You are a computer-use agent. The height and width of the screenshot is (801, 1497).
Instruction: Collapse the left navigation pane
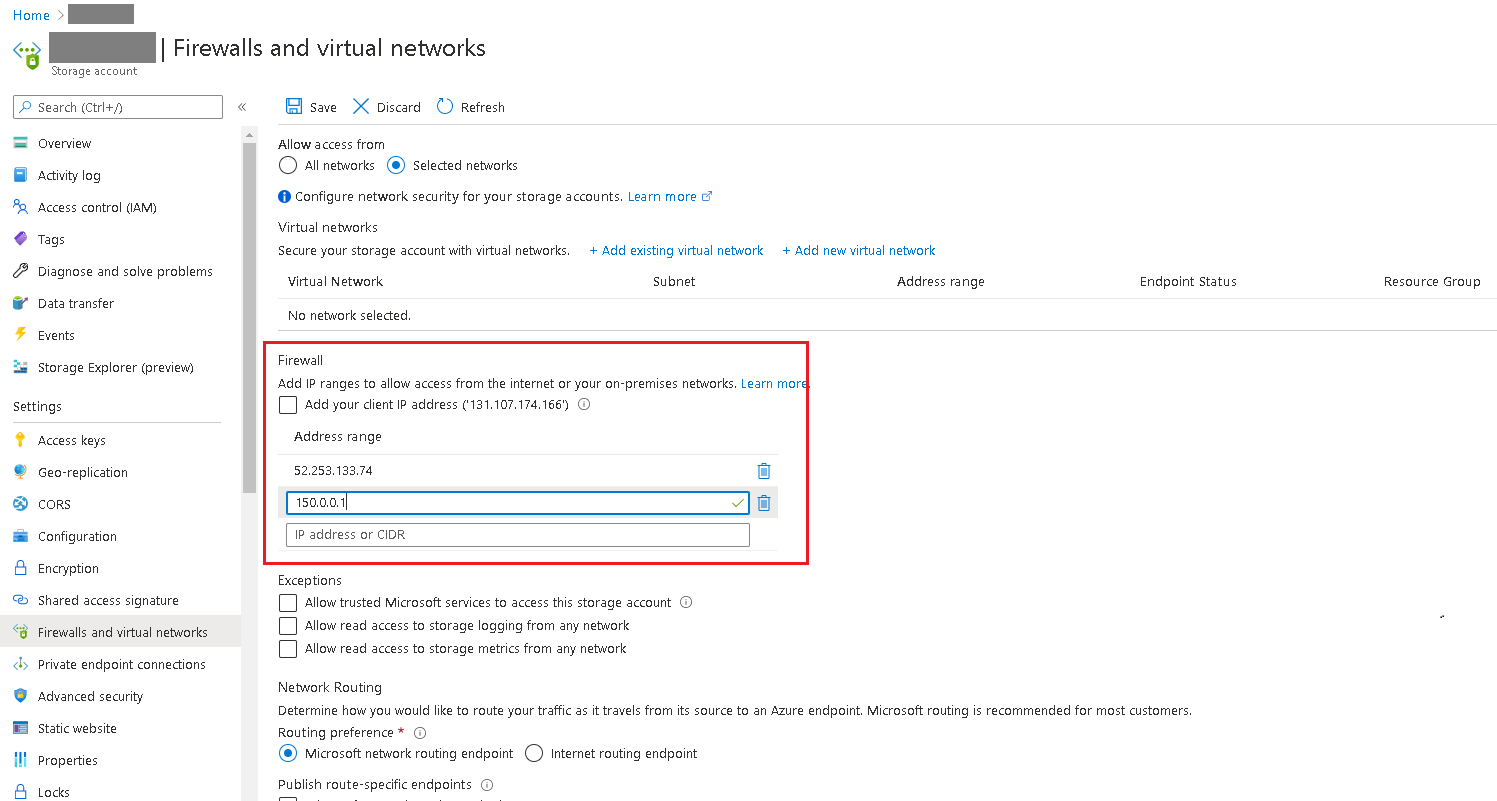pos(241,107)
